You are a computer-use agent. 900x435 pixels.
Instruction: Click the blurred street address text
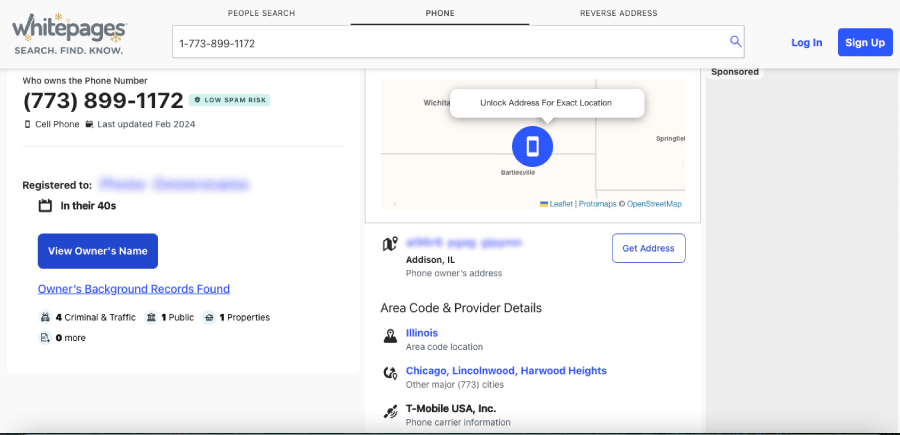pyautogui.click(x=464, y=243)
